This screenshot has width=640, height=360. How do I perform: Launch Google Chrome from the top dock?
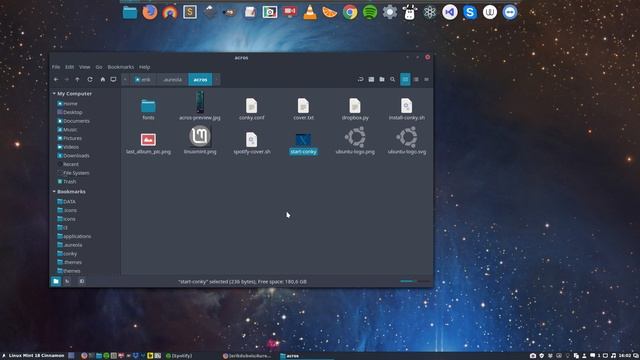tap(350, 12)
